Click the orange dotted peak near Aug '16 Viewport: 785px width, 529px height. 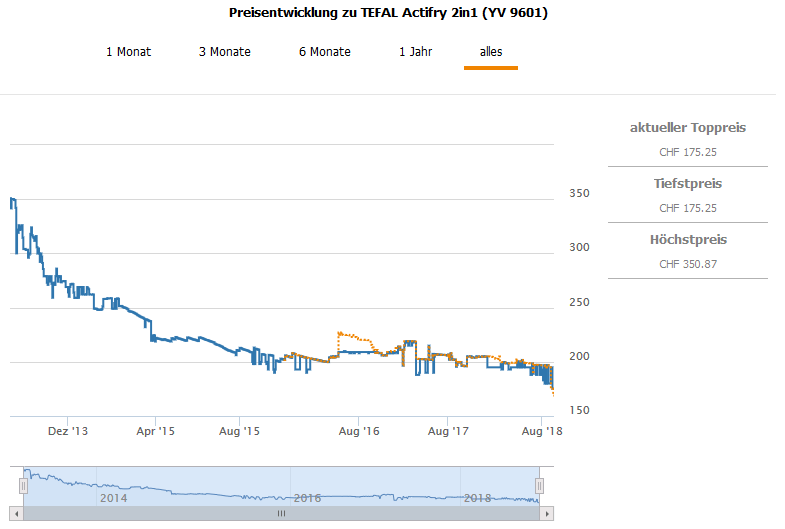(x=340, y=333)
